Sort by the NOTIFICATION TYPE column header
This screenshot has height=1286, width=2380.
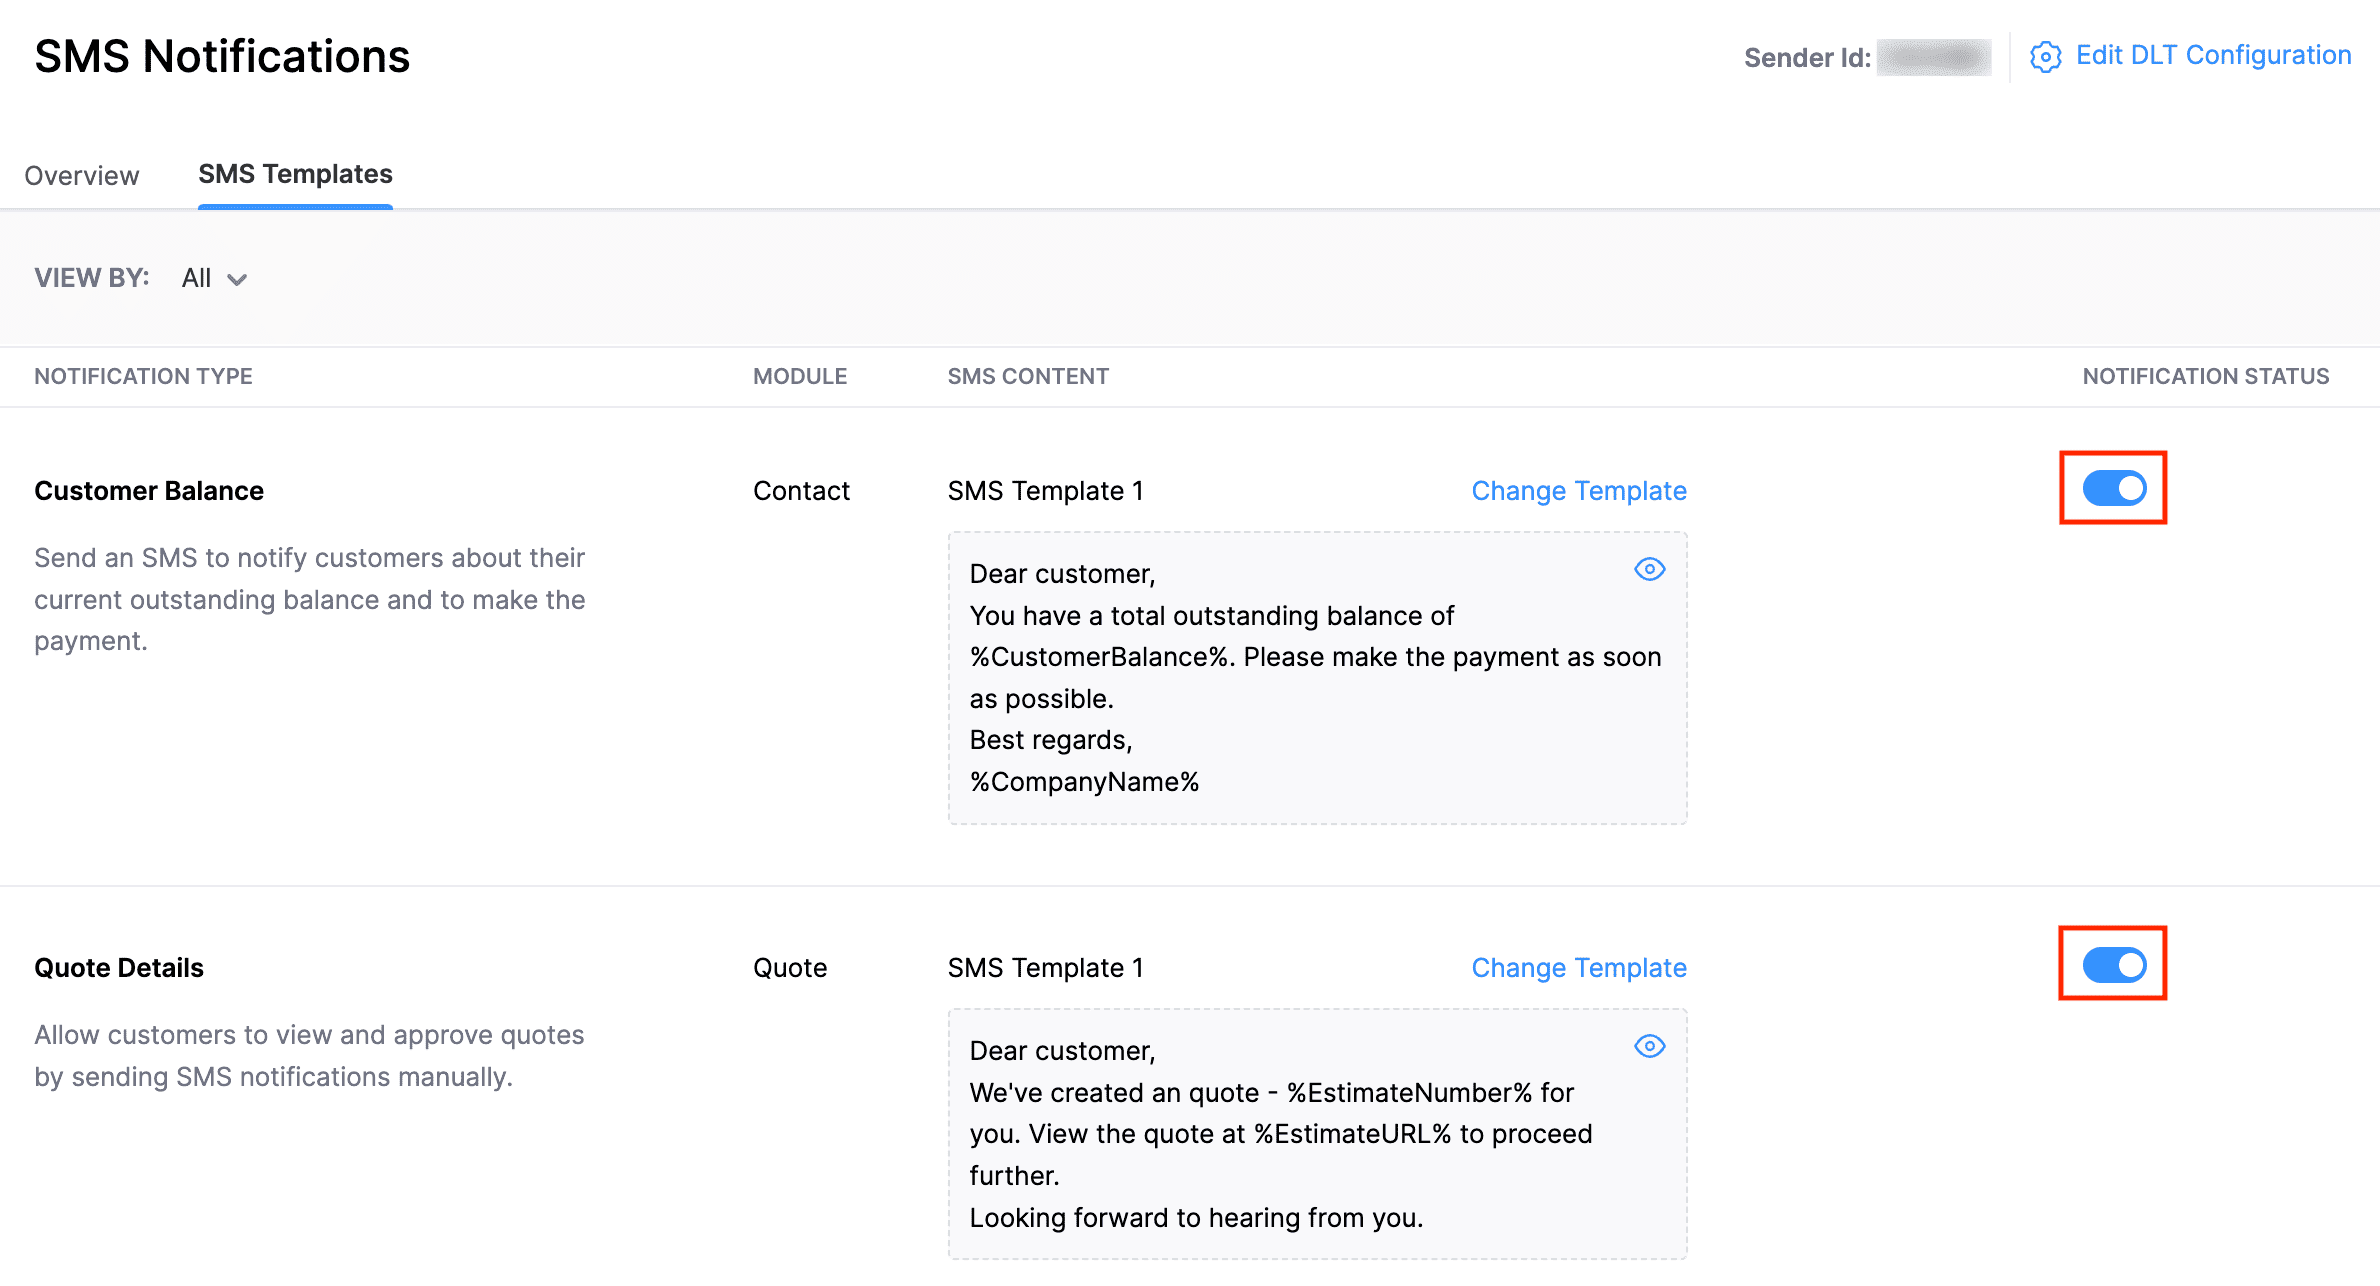pos(143,376)
